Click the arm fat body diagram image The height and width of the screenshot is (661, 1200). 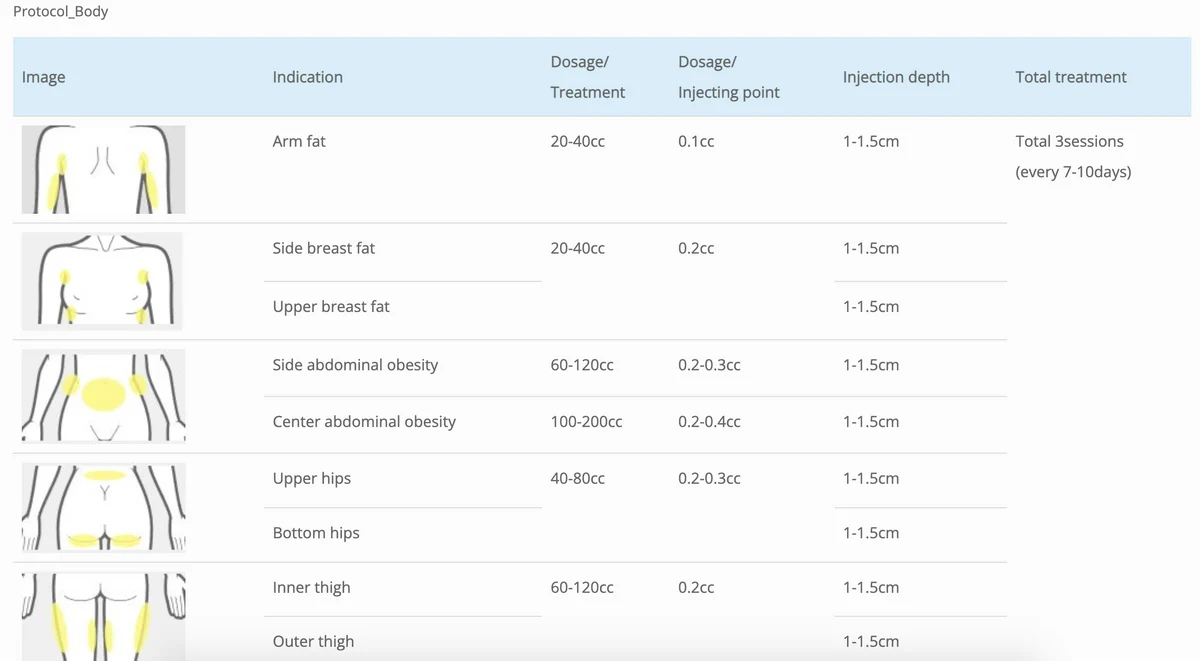(x=103, y=169)
